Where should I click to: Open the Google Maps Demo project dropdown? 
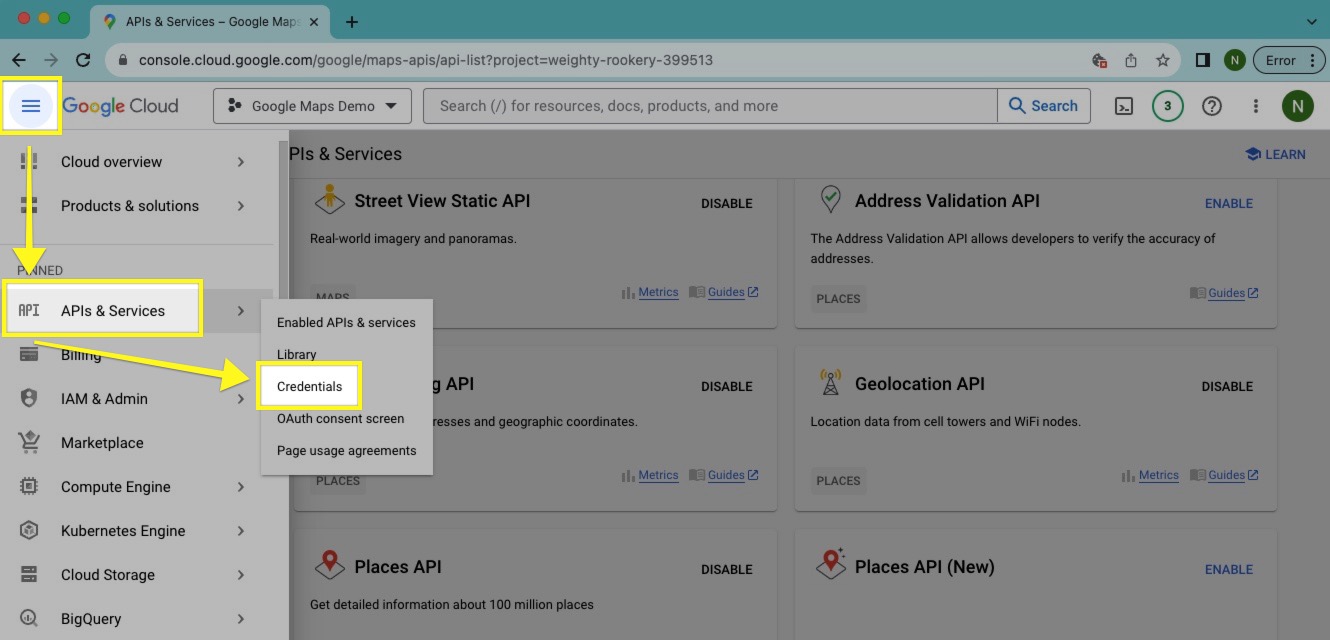point(312,106)
